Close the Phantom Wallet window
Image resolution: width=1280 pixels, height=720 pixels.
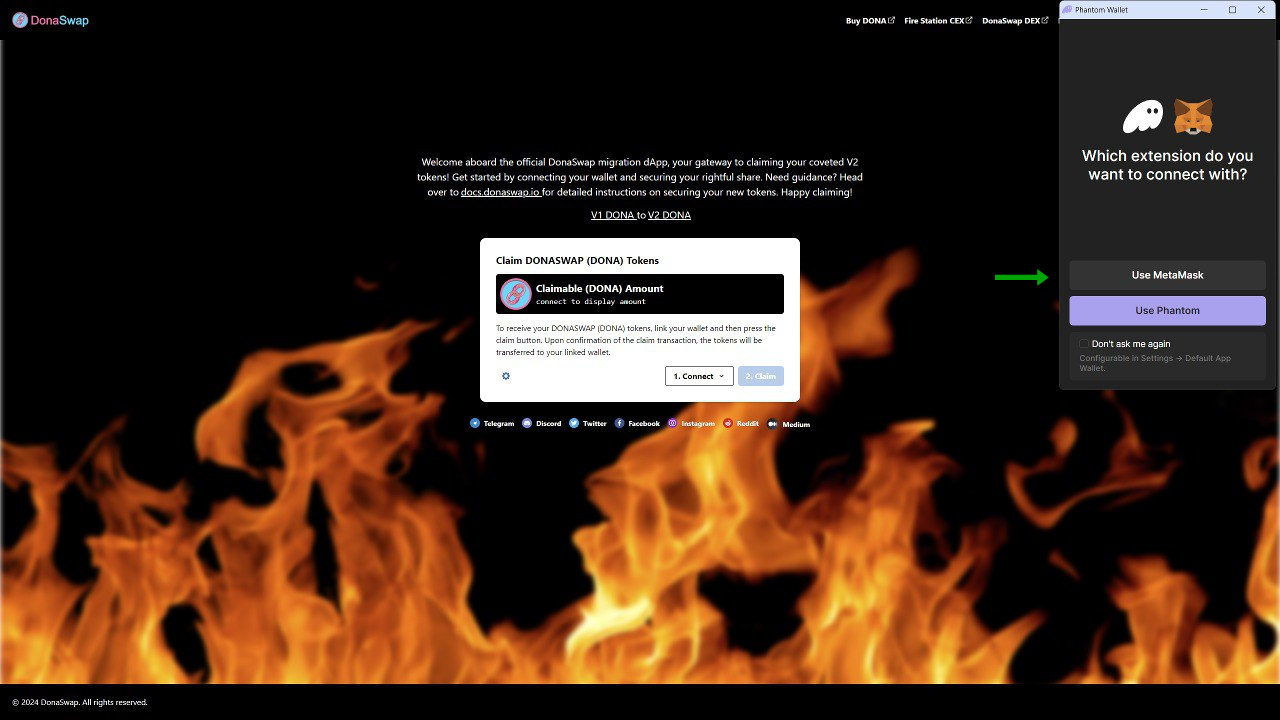pos(1261,10)
